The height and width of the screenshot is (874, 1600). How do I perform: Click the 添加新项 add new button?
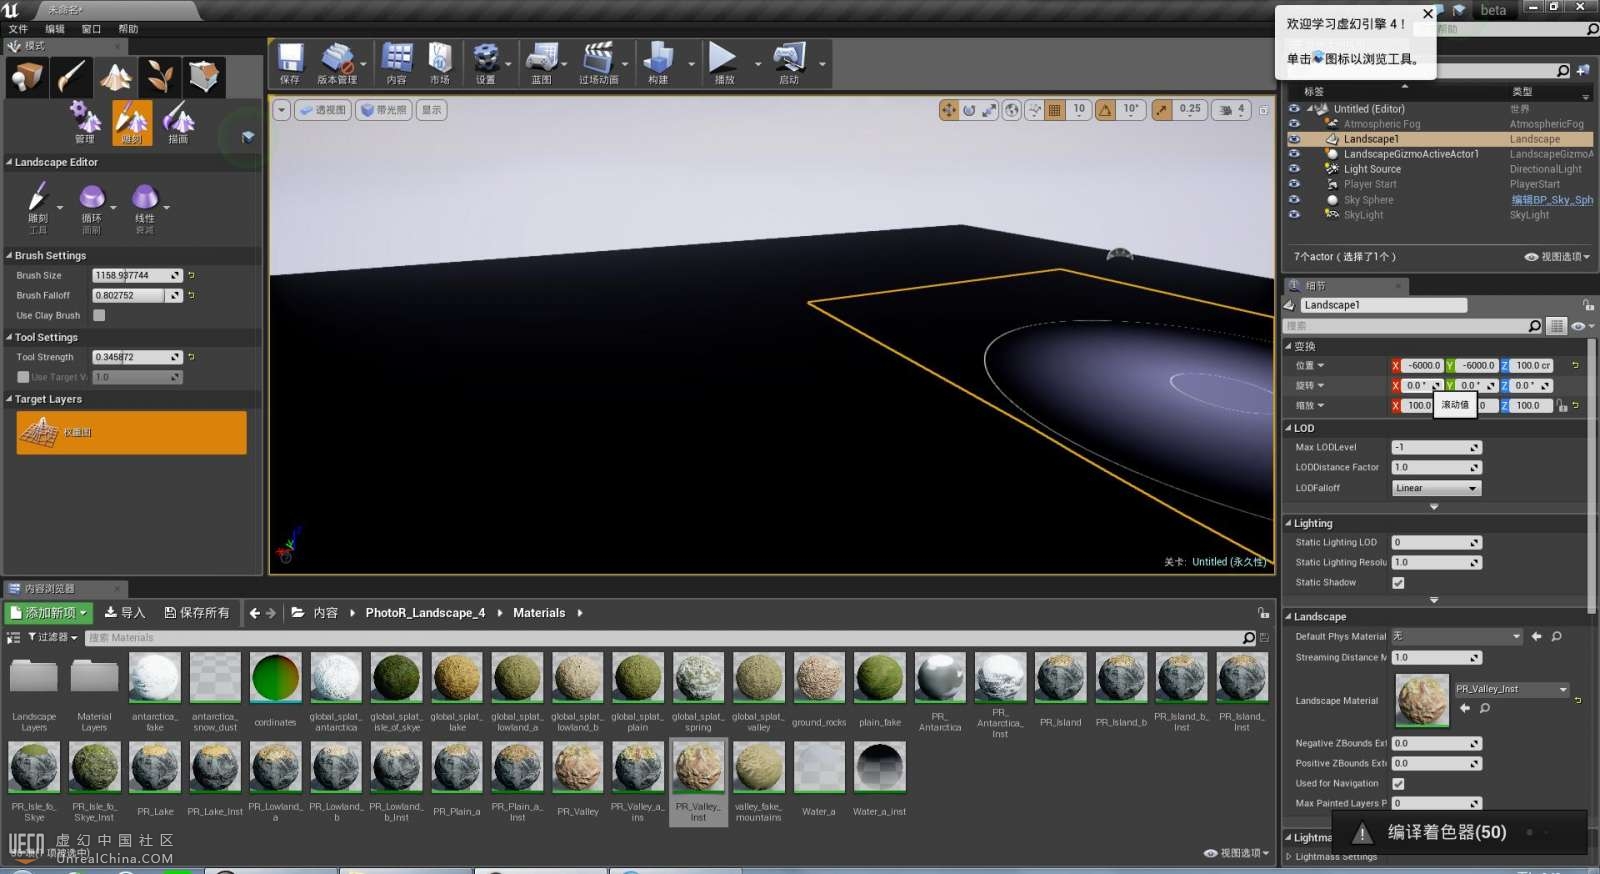click(49, 613)
